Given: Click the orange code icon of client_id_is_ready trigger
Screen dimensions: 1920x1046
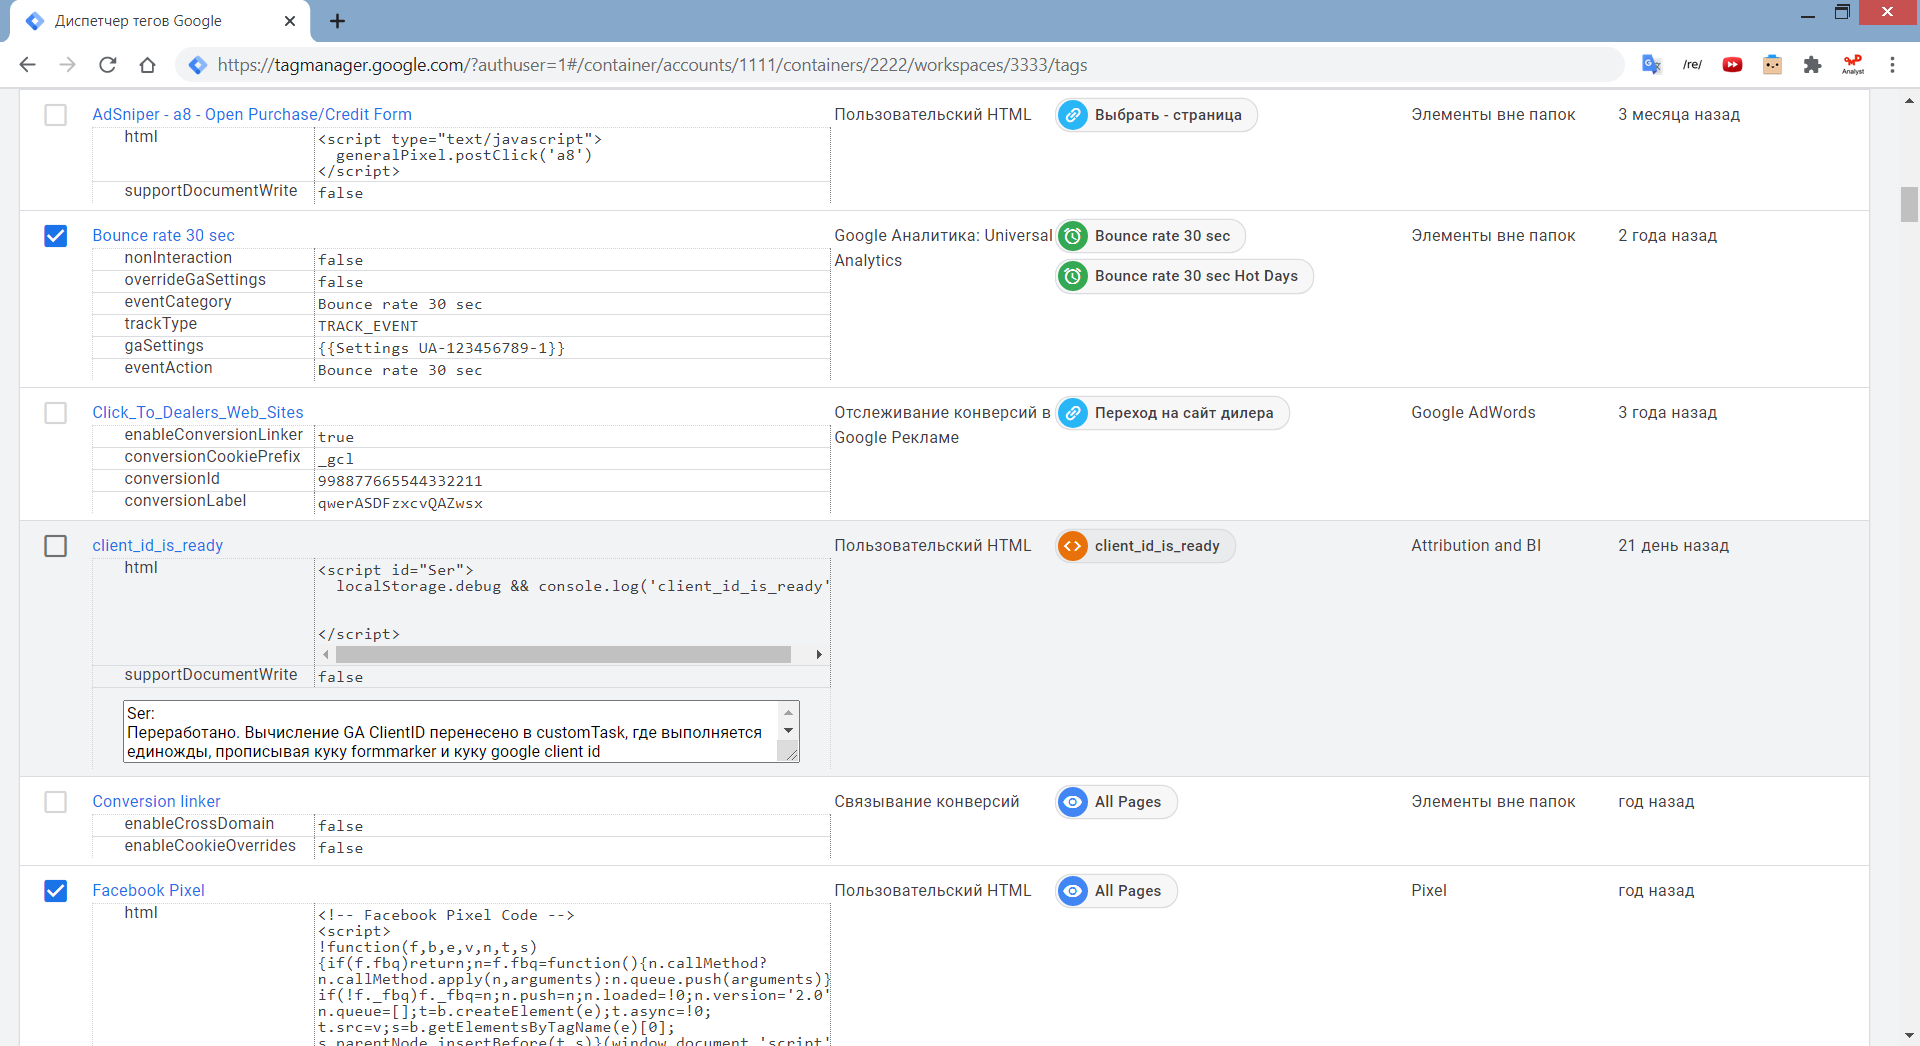Looking at the screenshot, I should (1073, 546).
